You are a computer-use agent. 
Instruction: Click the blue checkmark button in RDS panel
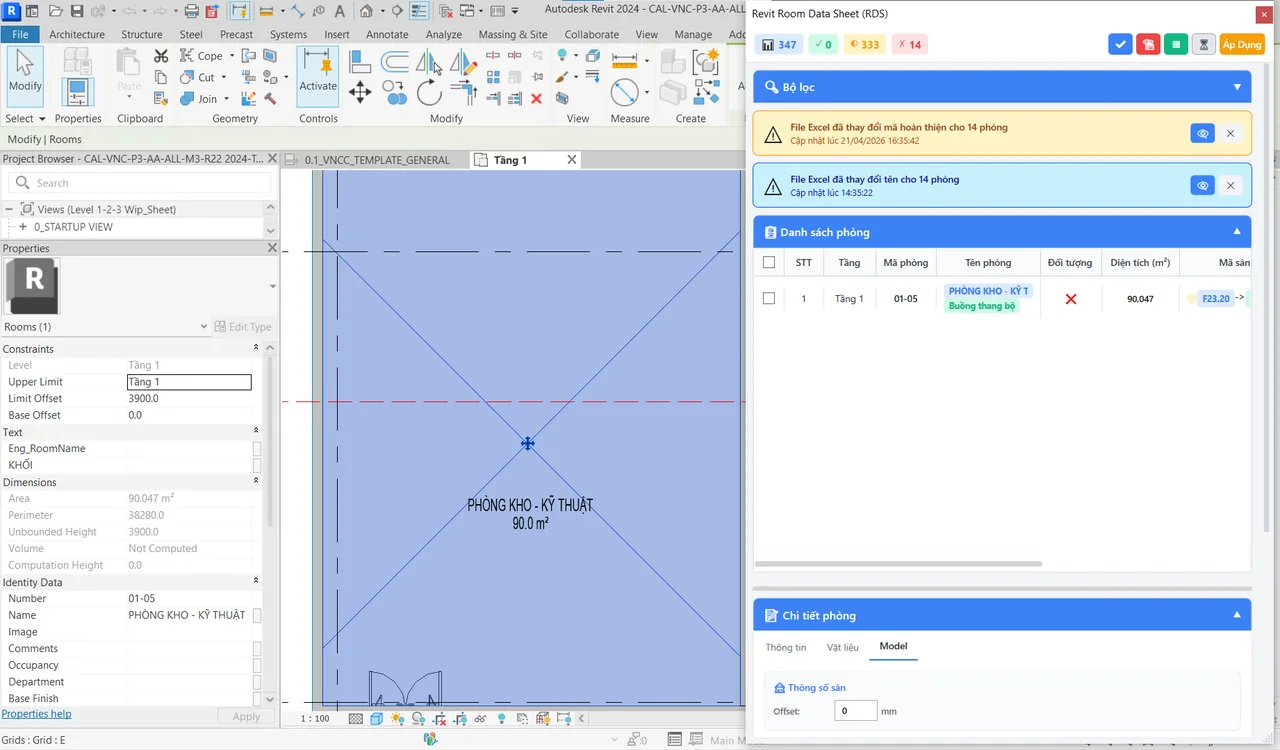click(1120, 44)
